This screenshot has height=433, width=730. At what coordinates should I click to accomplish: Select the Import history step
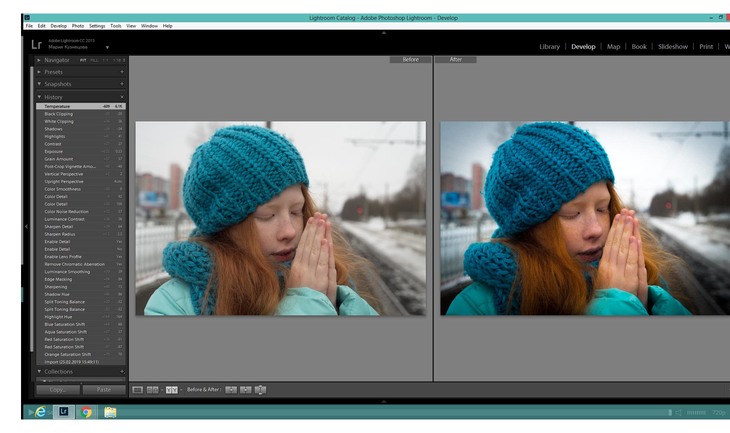point(81,362)
